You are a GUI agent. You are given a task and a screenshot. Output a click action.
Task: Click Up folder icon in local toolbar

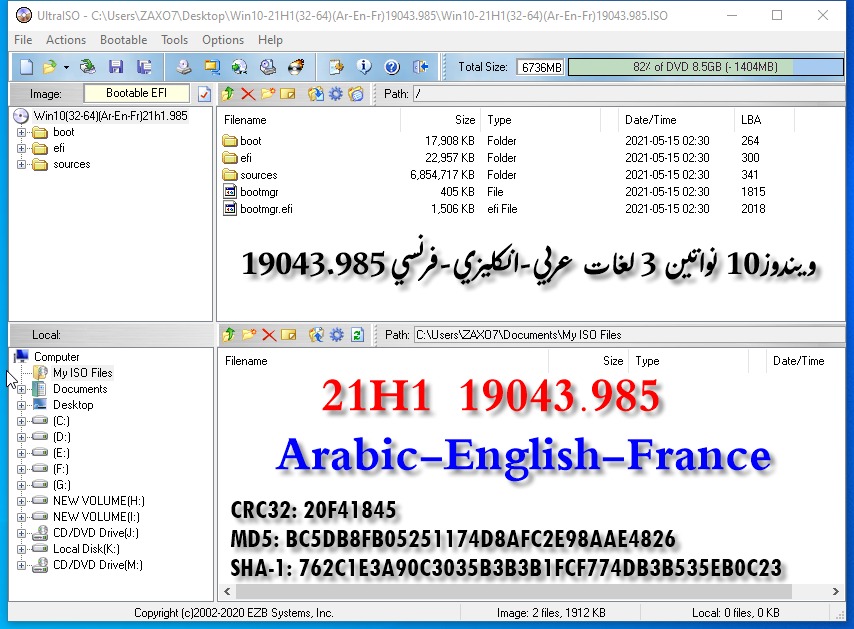coord(229,334)
